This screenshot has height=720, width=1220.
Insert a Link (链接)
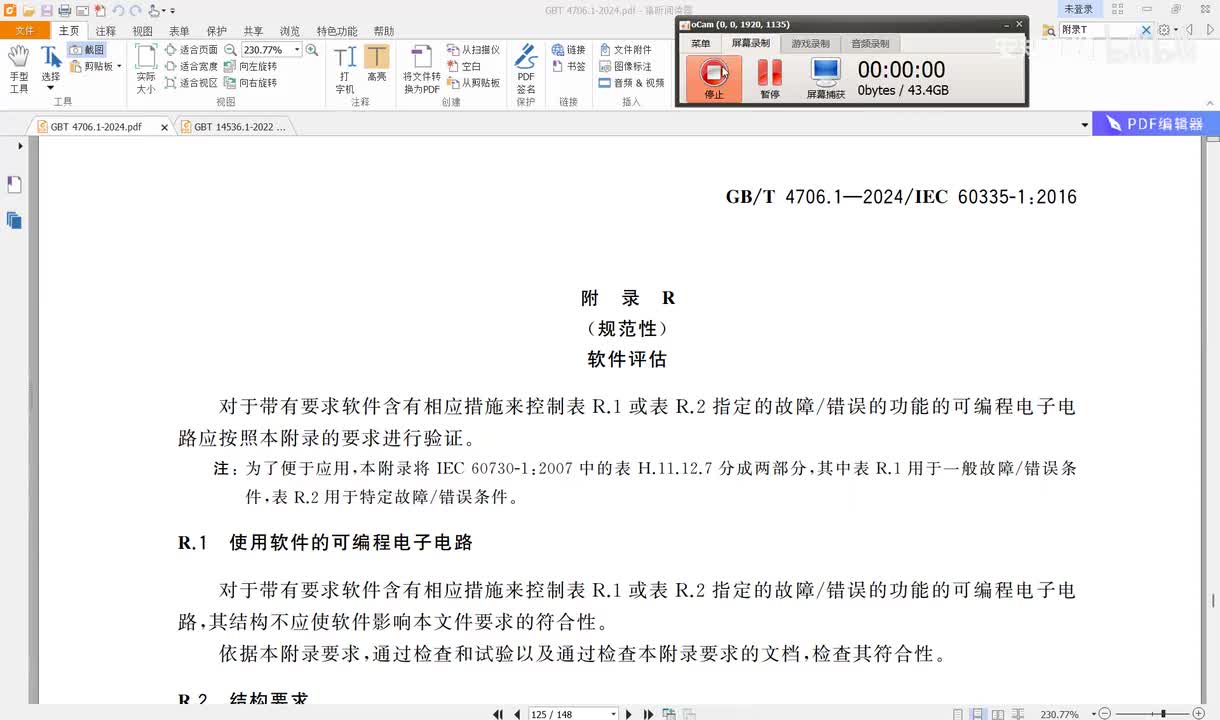click(x=569, y=49)
